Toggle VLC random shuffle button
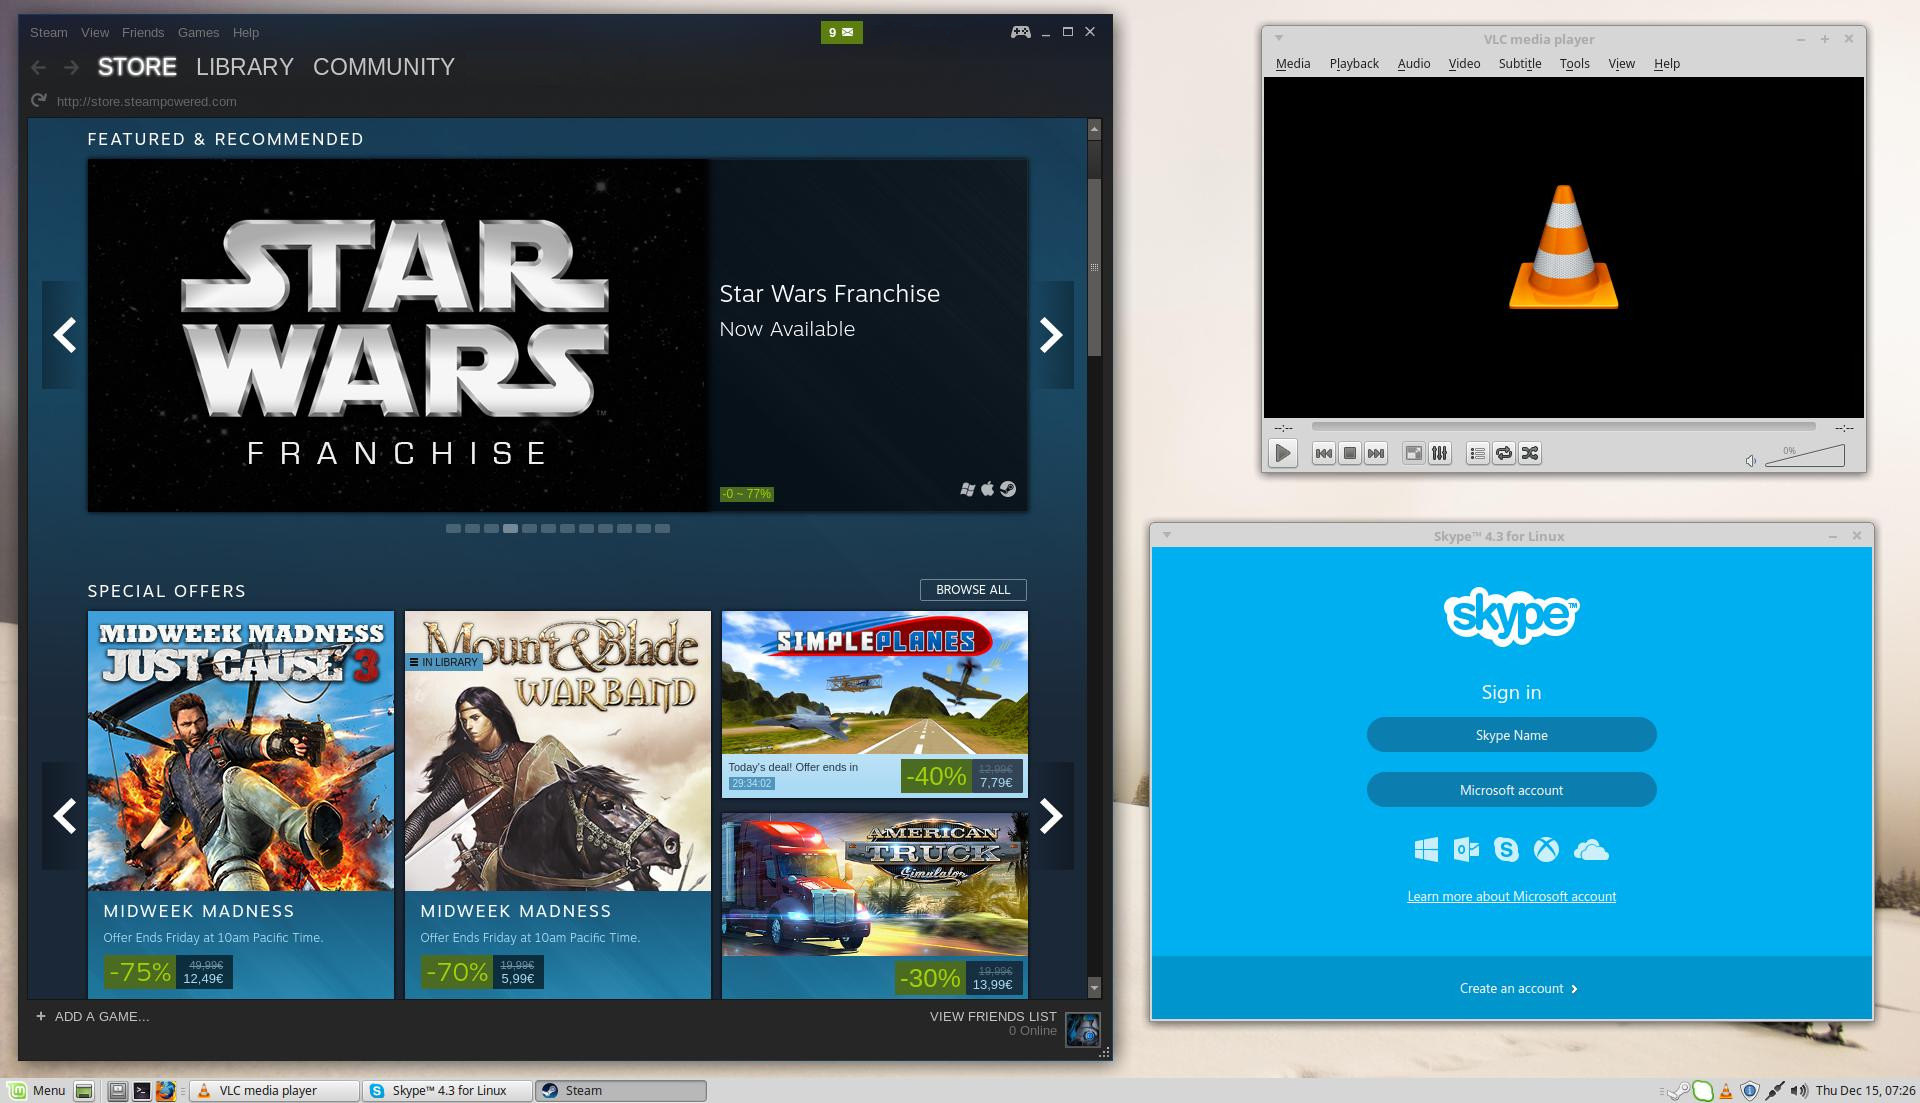This screenshot has height=1103, width=1920. [x=1529, y=453]
